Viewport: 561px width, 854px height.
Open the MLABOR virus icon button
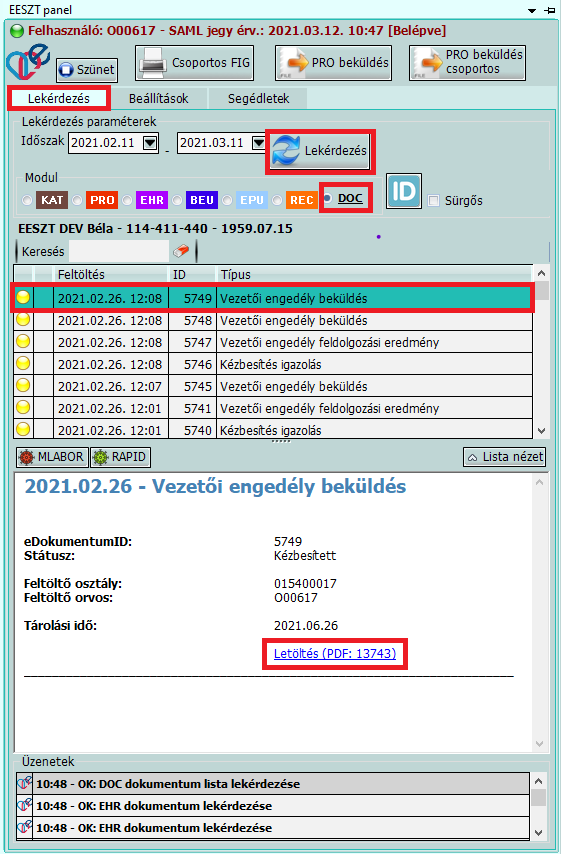click(x=52, y=457)
